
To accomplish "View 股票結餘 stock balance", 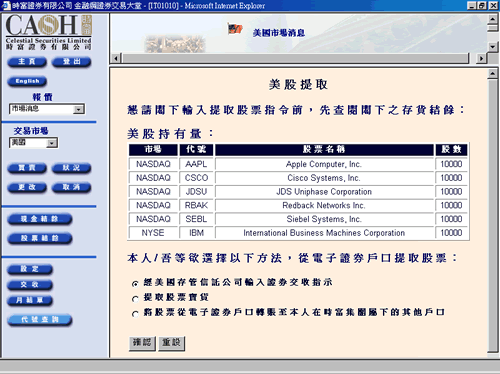I will pos(40,238).
